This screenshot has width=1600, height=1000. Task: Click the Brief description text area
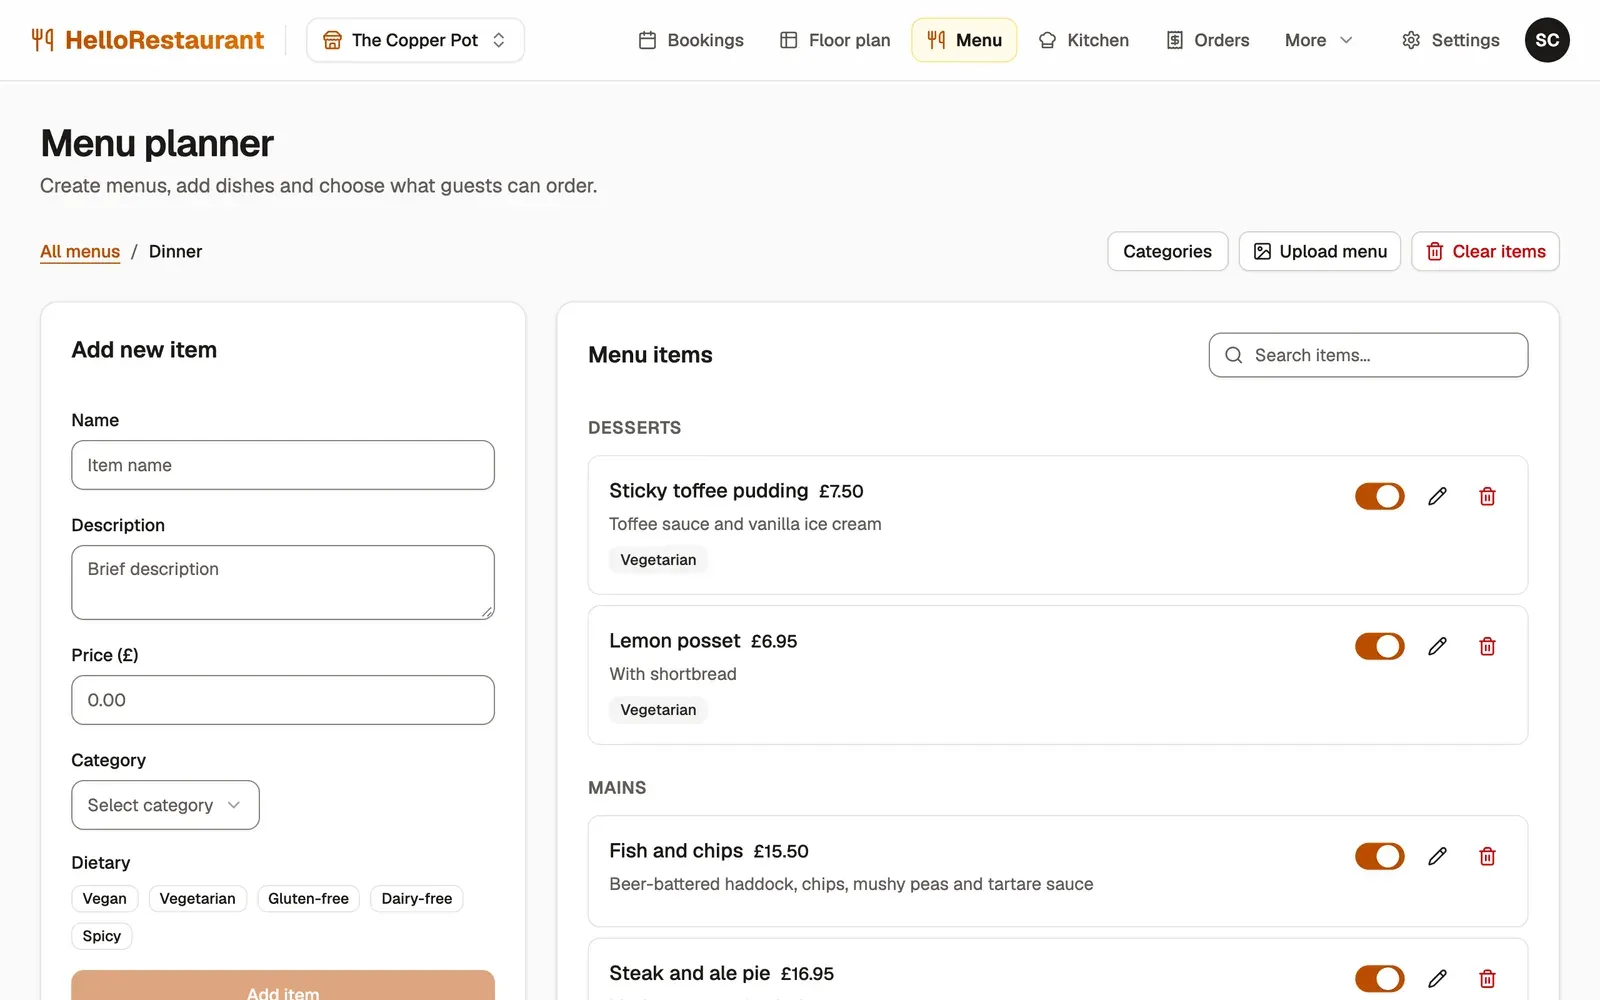click(283, 582)
